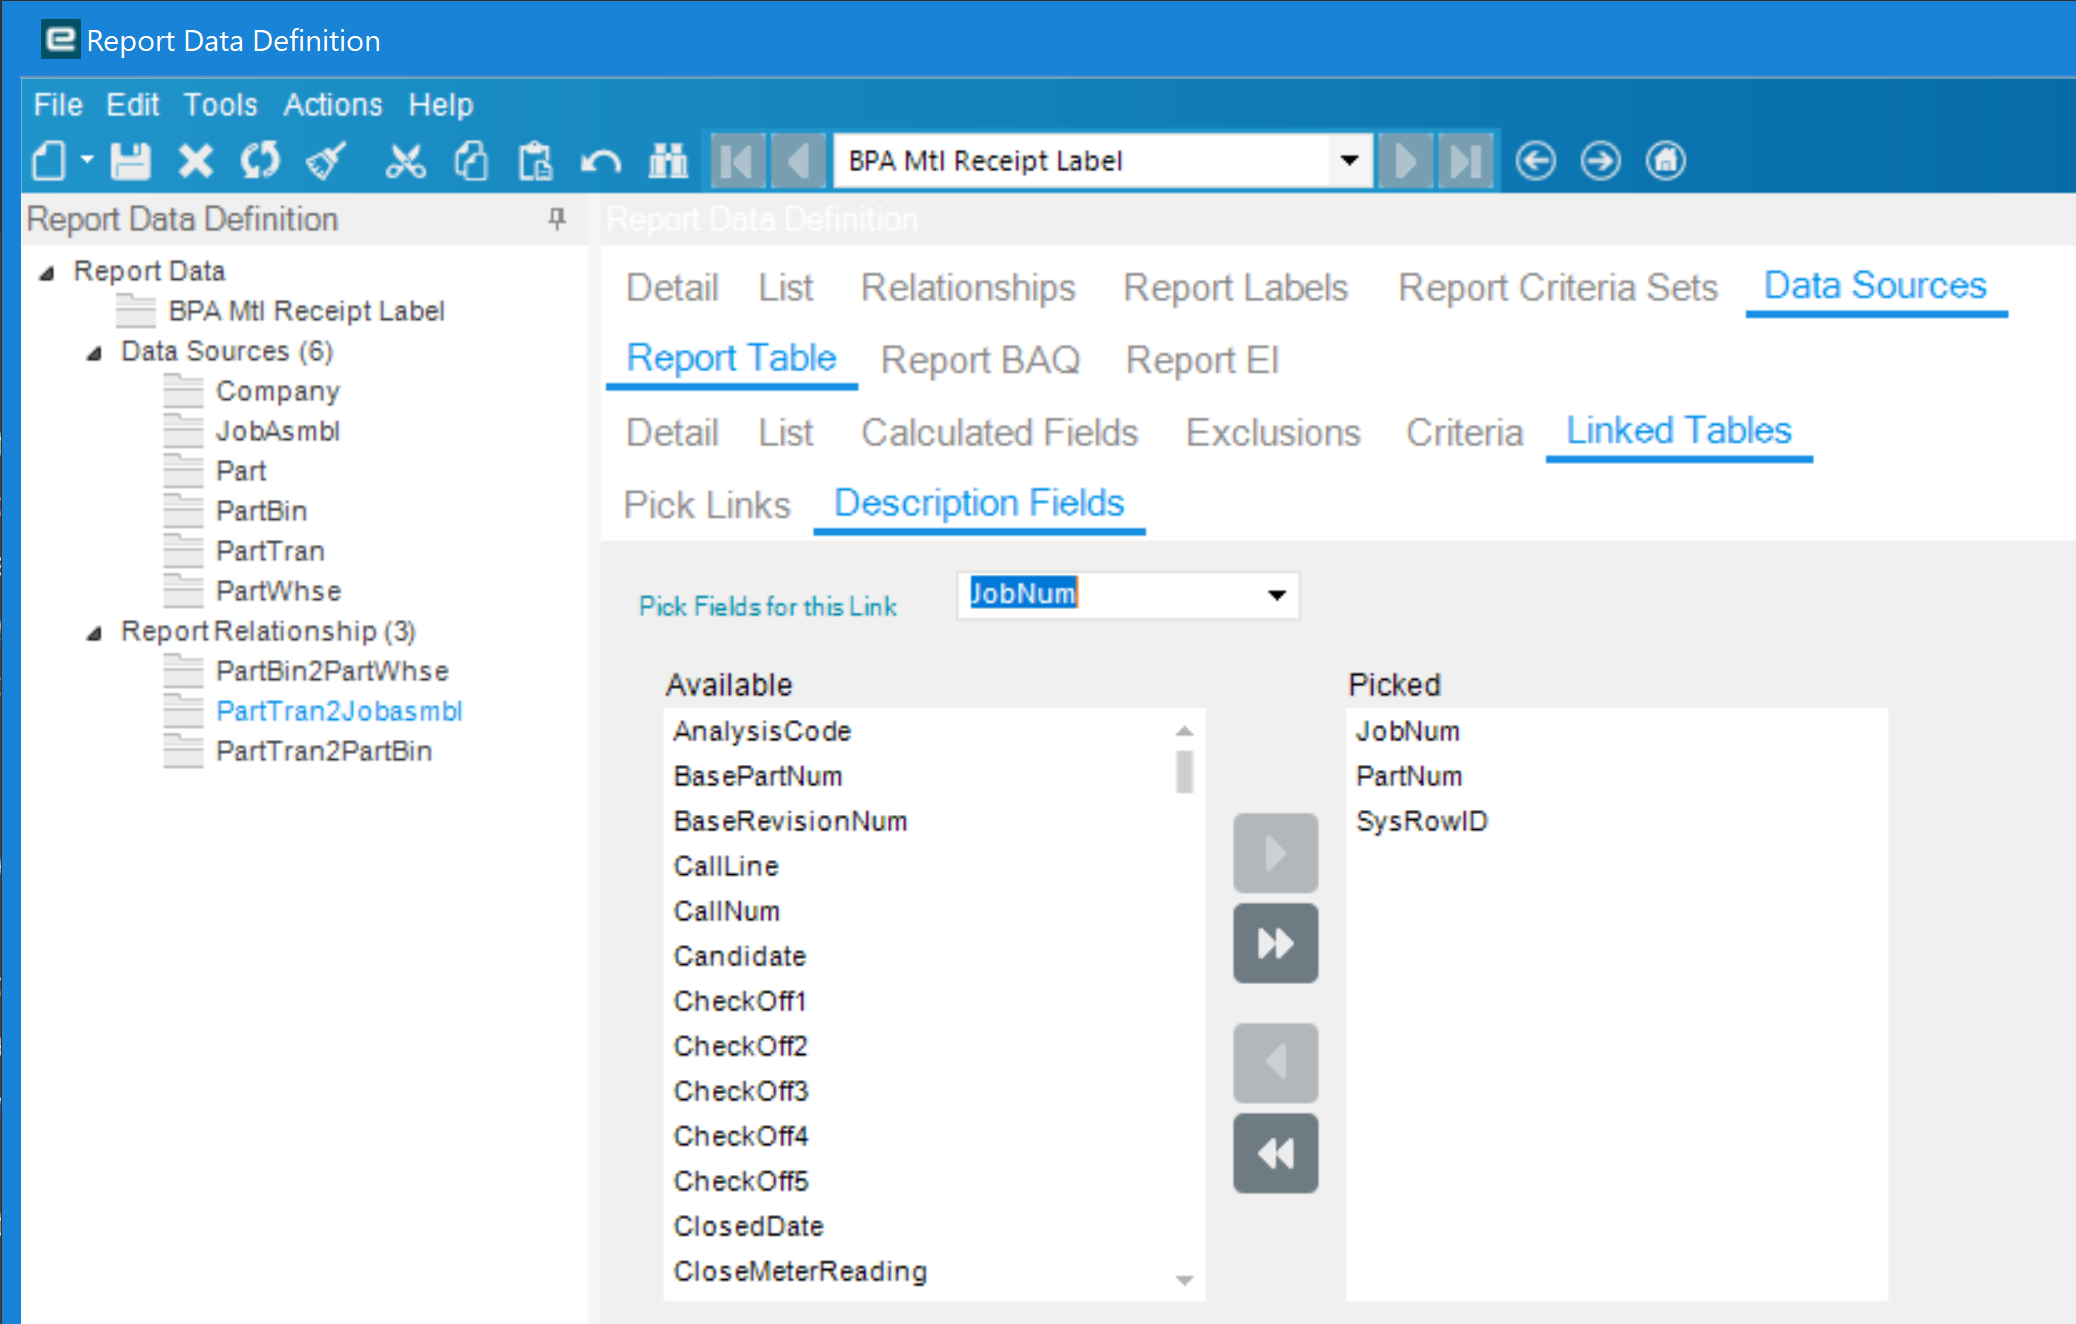Open the Pick Fields for this Link dropdown
The height and width of the screenshot is (1324, 2076).
(x=1277, y=595)
